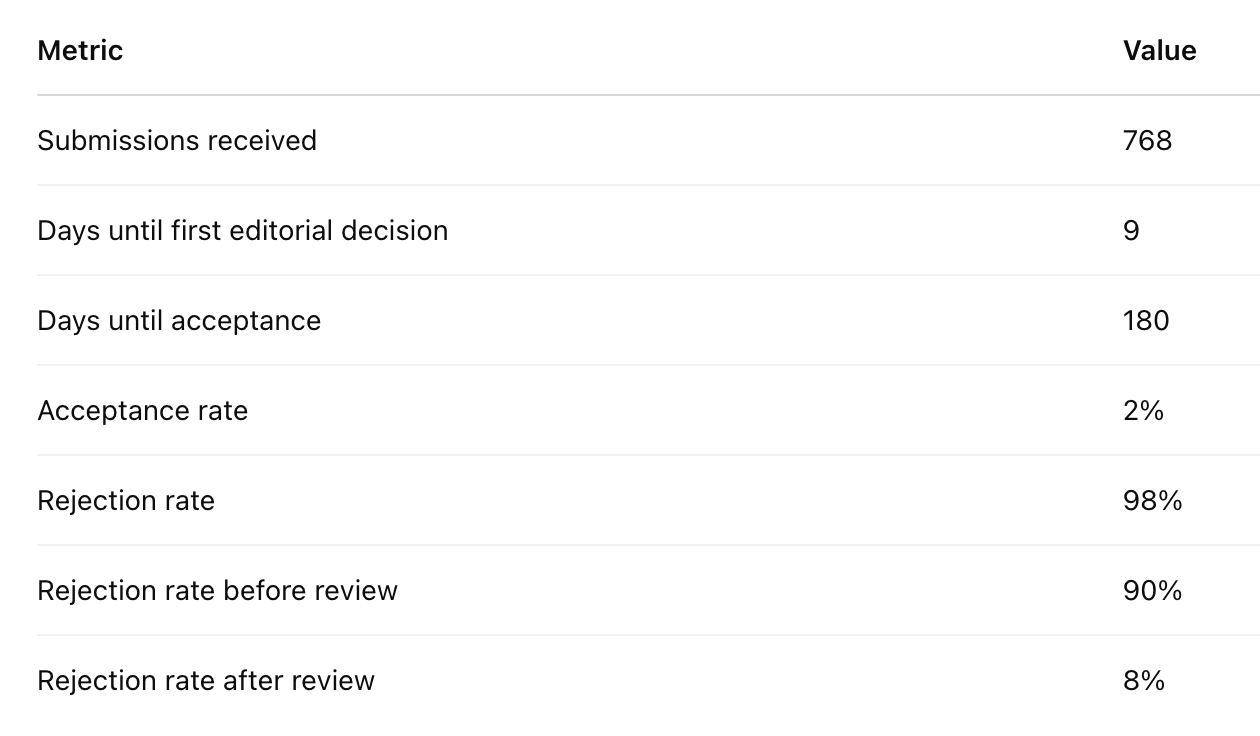
Task: Select the Submissions received row label
Action: (177, 140)
